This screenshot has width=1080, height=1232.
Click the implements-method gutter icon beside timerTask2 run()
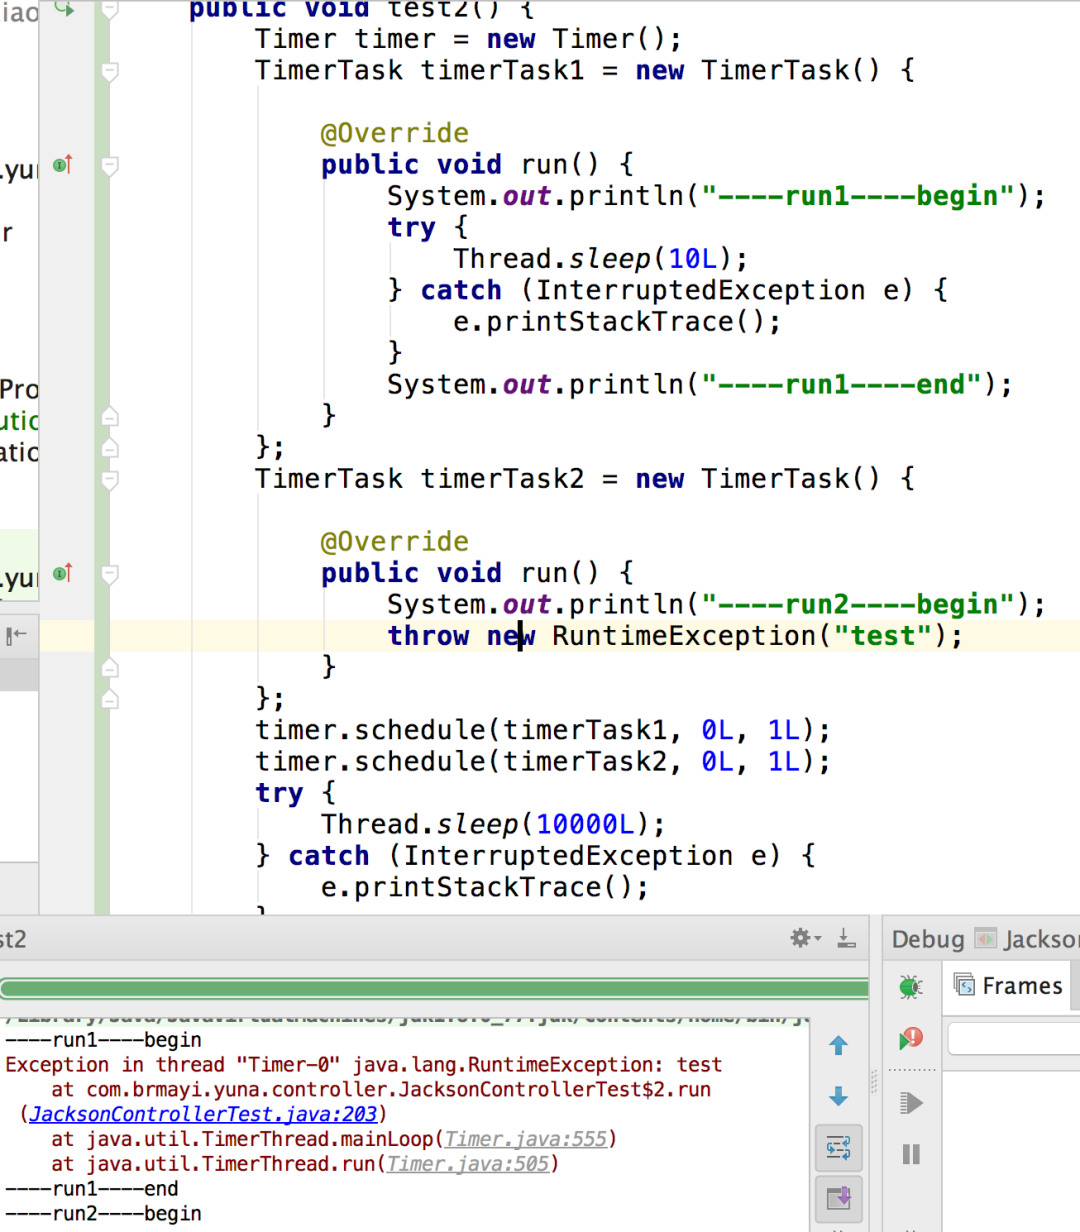[63, 573]
